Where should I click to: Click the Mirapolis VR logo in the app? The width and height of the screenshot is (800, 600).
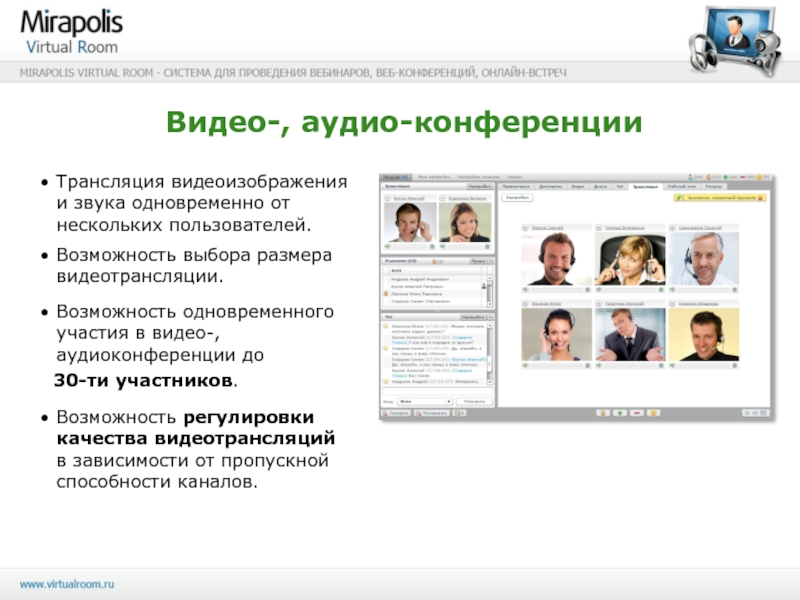point(396,177)
